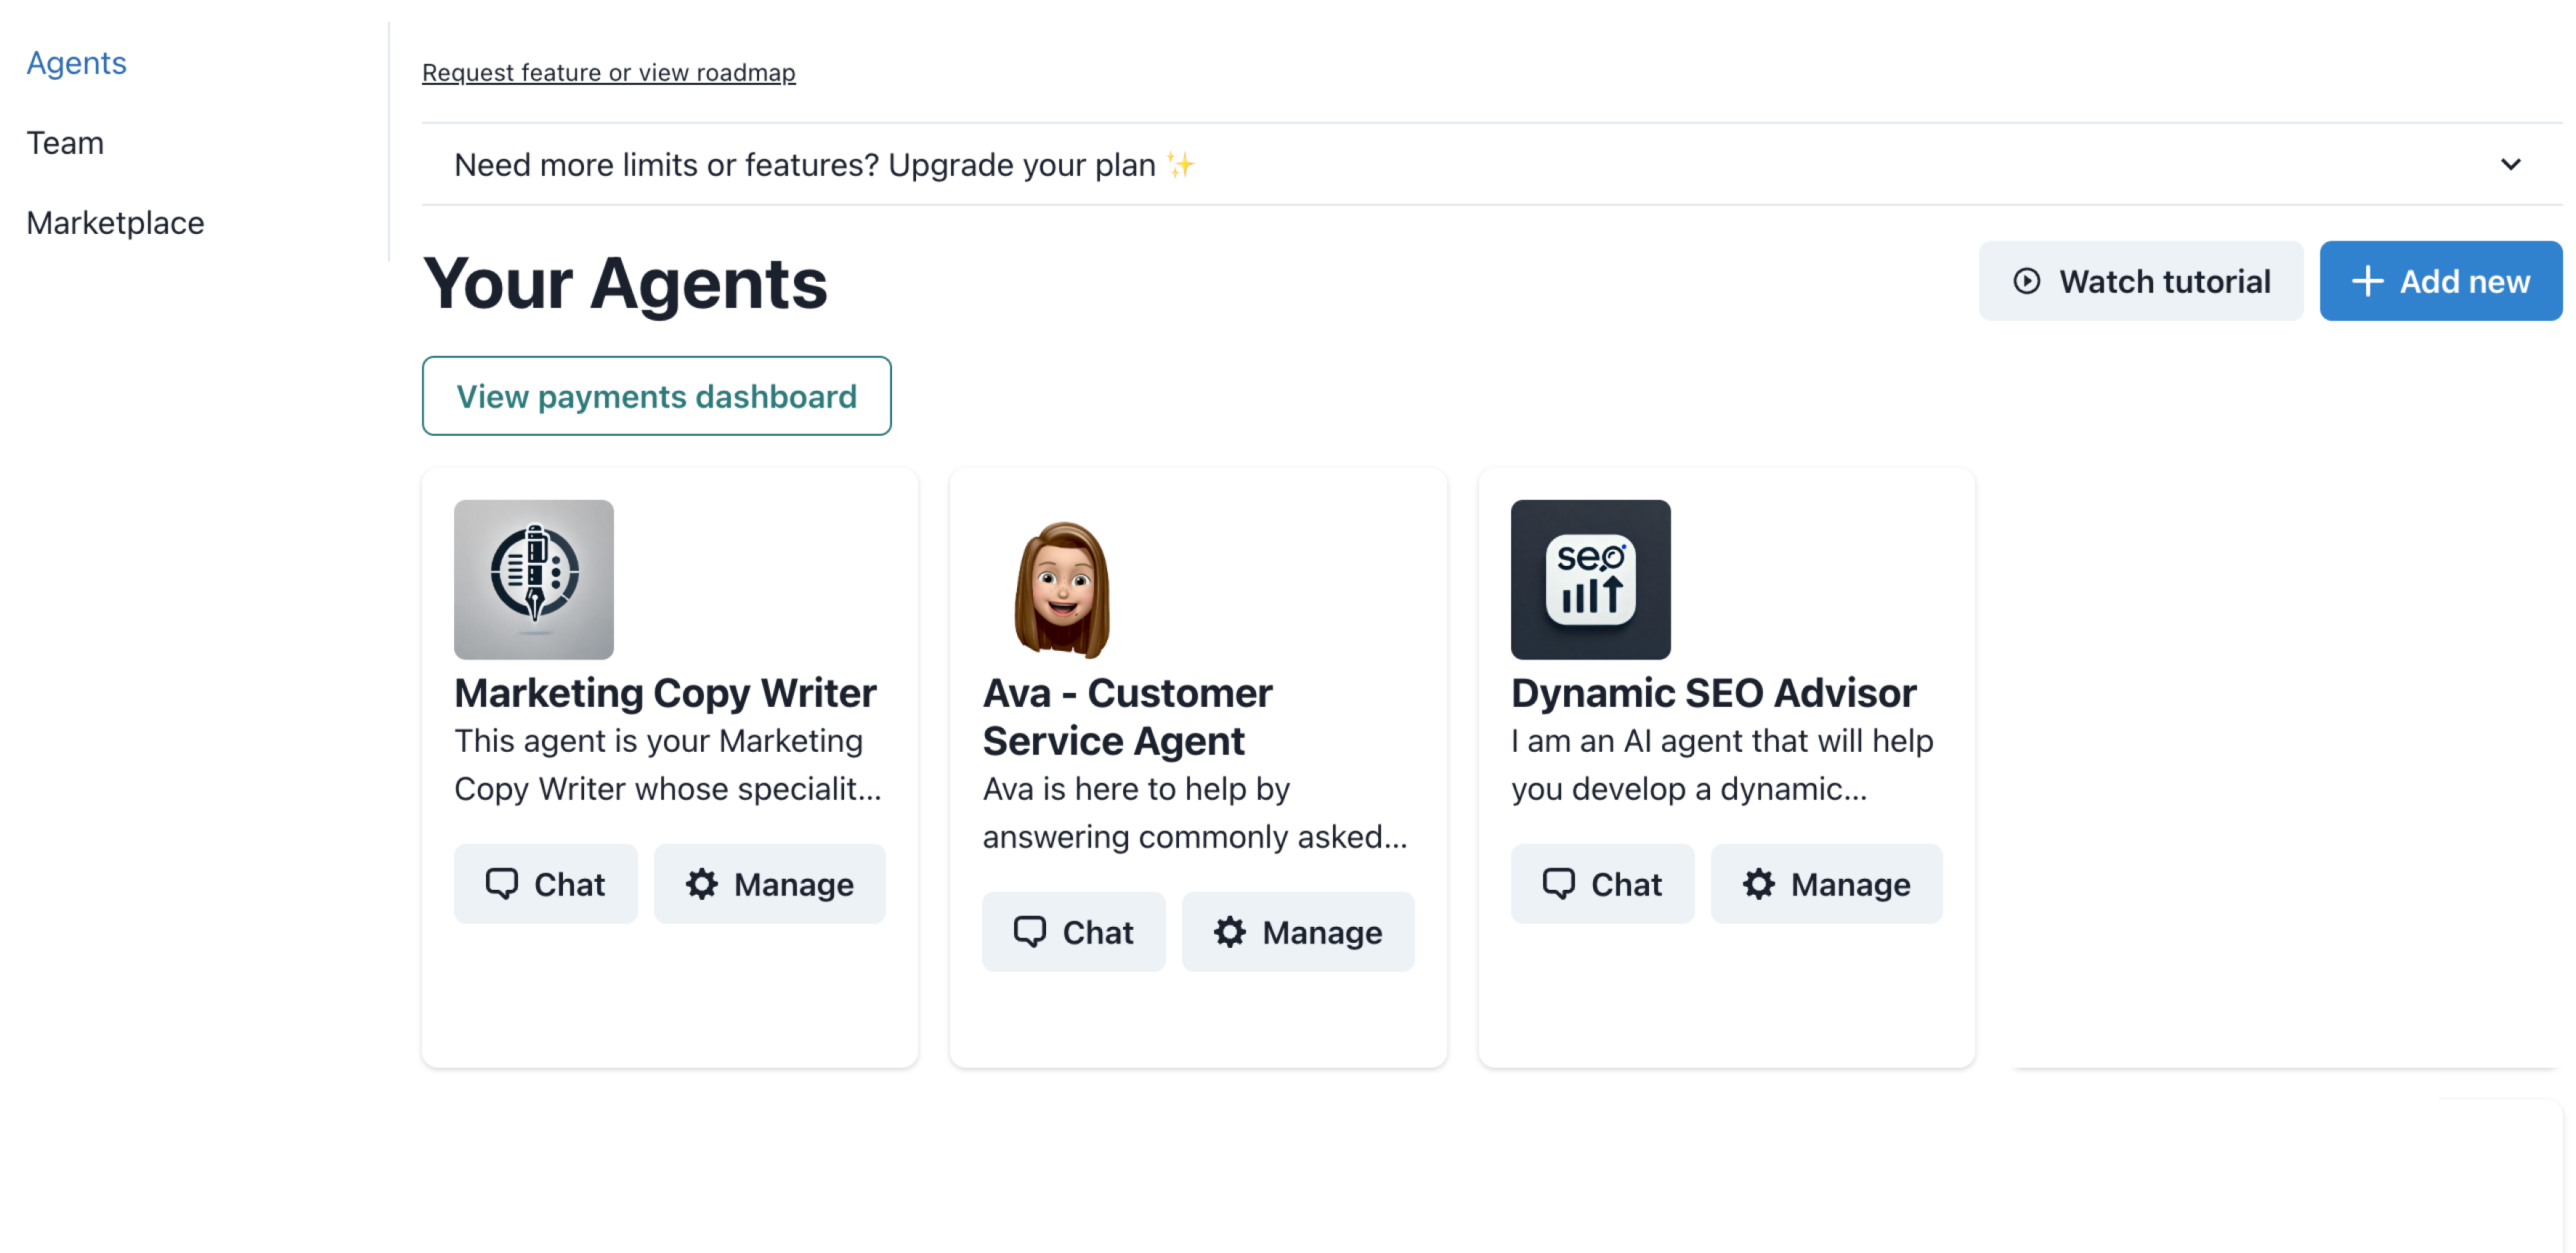The image size is (2576, 1253).
Task: Select the Team navigation item
Action: click(x=64, y=141)
